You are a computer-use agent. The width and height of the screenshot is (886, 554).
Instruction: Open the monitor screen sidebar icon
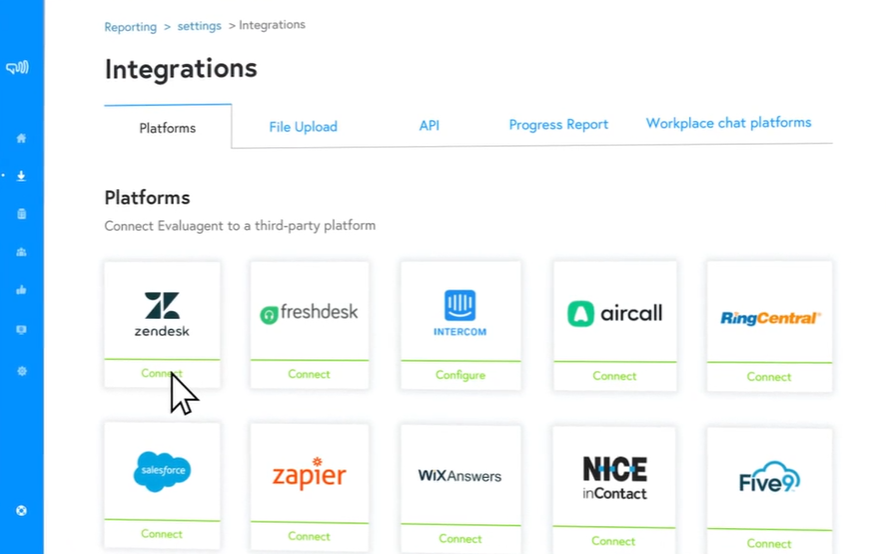pos(21,330)
